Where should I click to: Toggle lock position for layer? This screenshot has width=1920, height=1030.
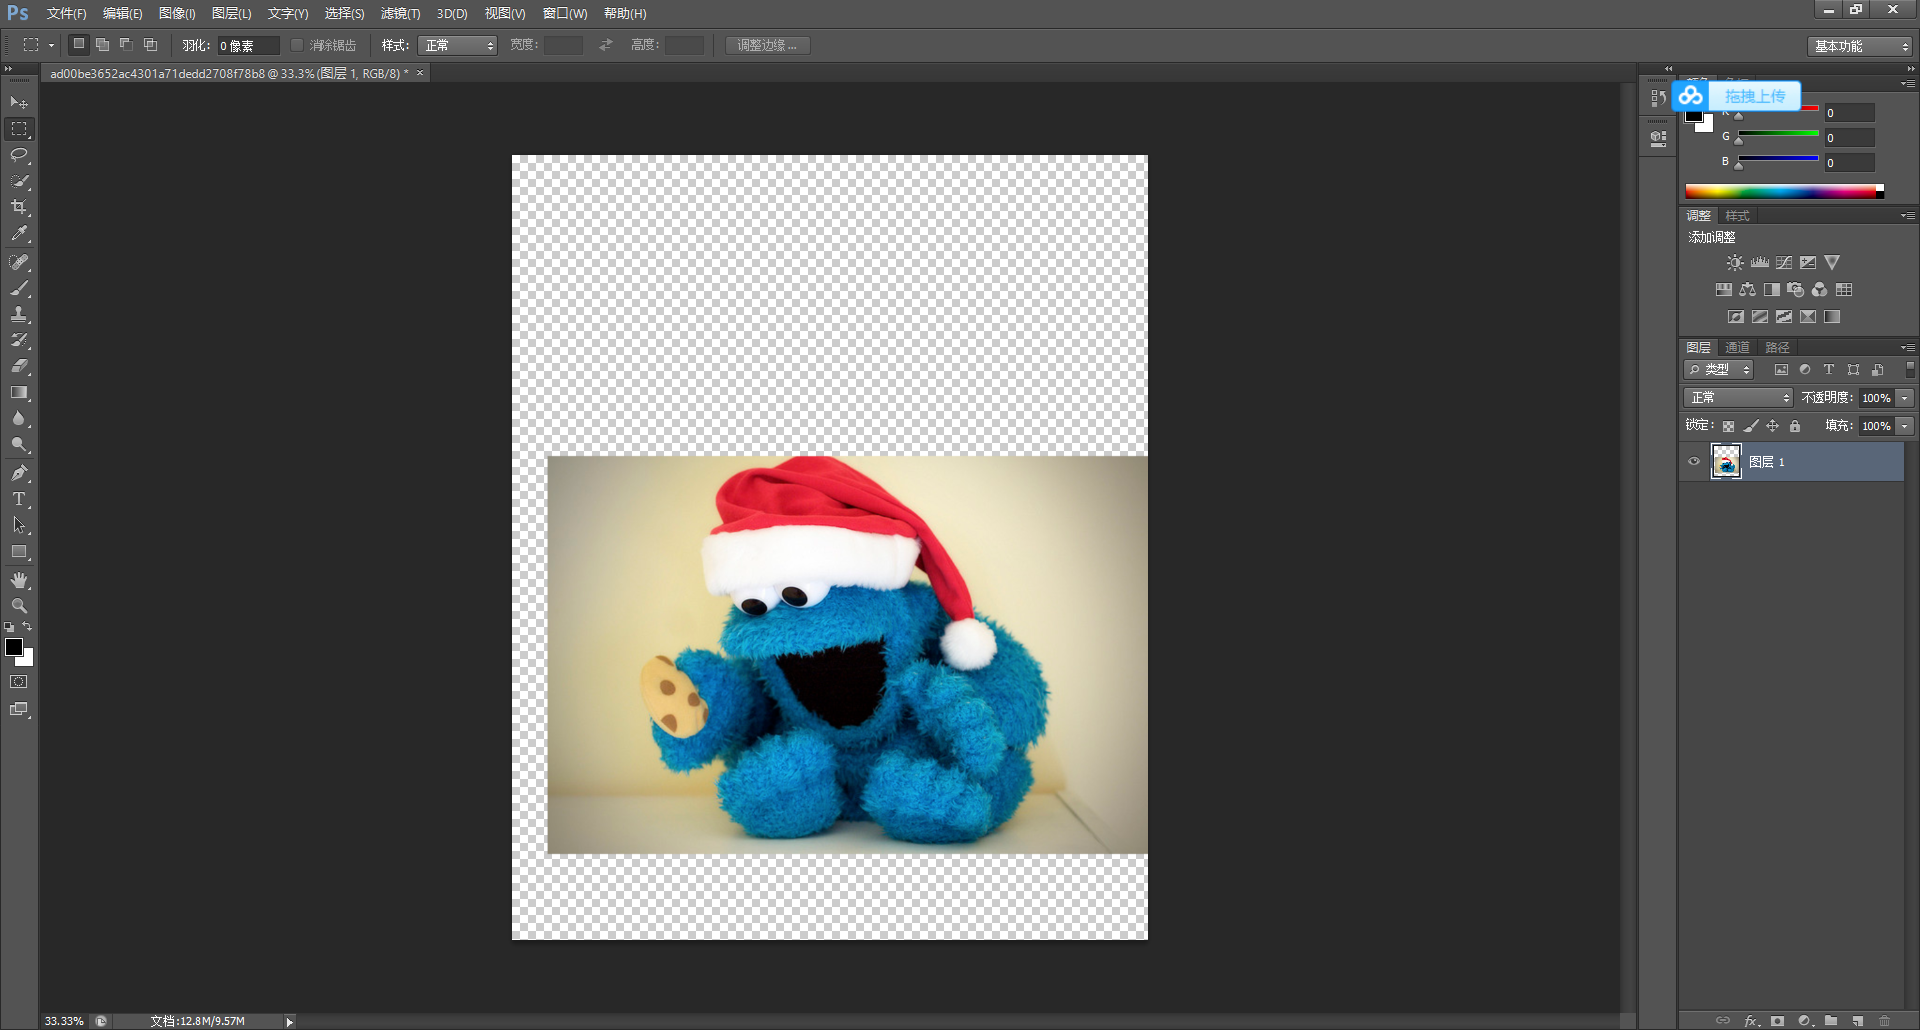[1773, 426]
